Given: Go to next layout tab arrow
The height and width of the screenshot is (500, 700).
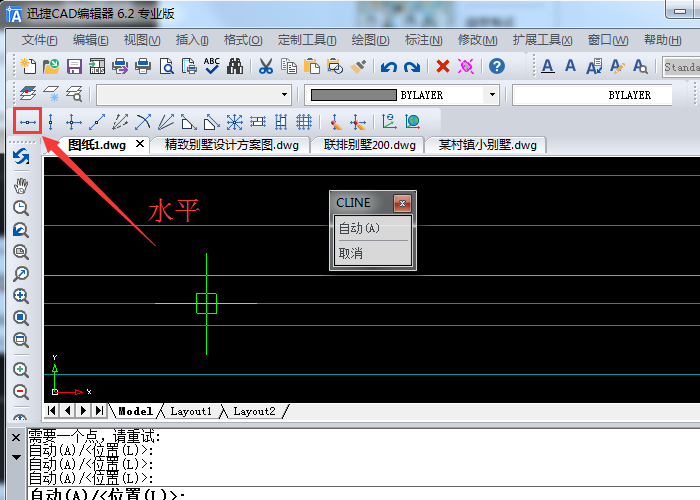Looking at the screenshot, I should pyautogui.click(x=83, y=410).
